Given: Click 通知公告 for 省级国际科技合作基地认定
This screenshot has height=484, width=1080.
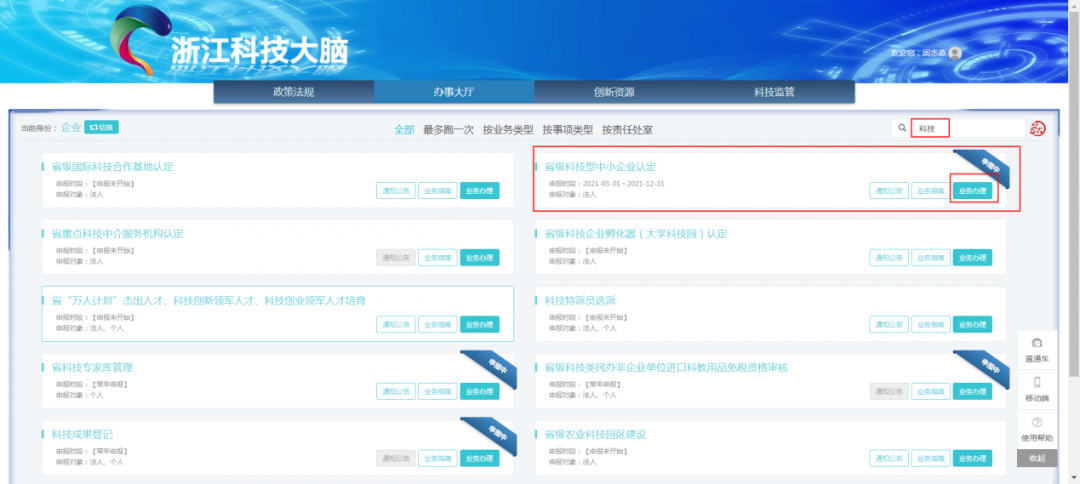Looking at the screenshot, I should click(396, 191).
